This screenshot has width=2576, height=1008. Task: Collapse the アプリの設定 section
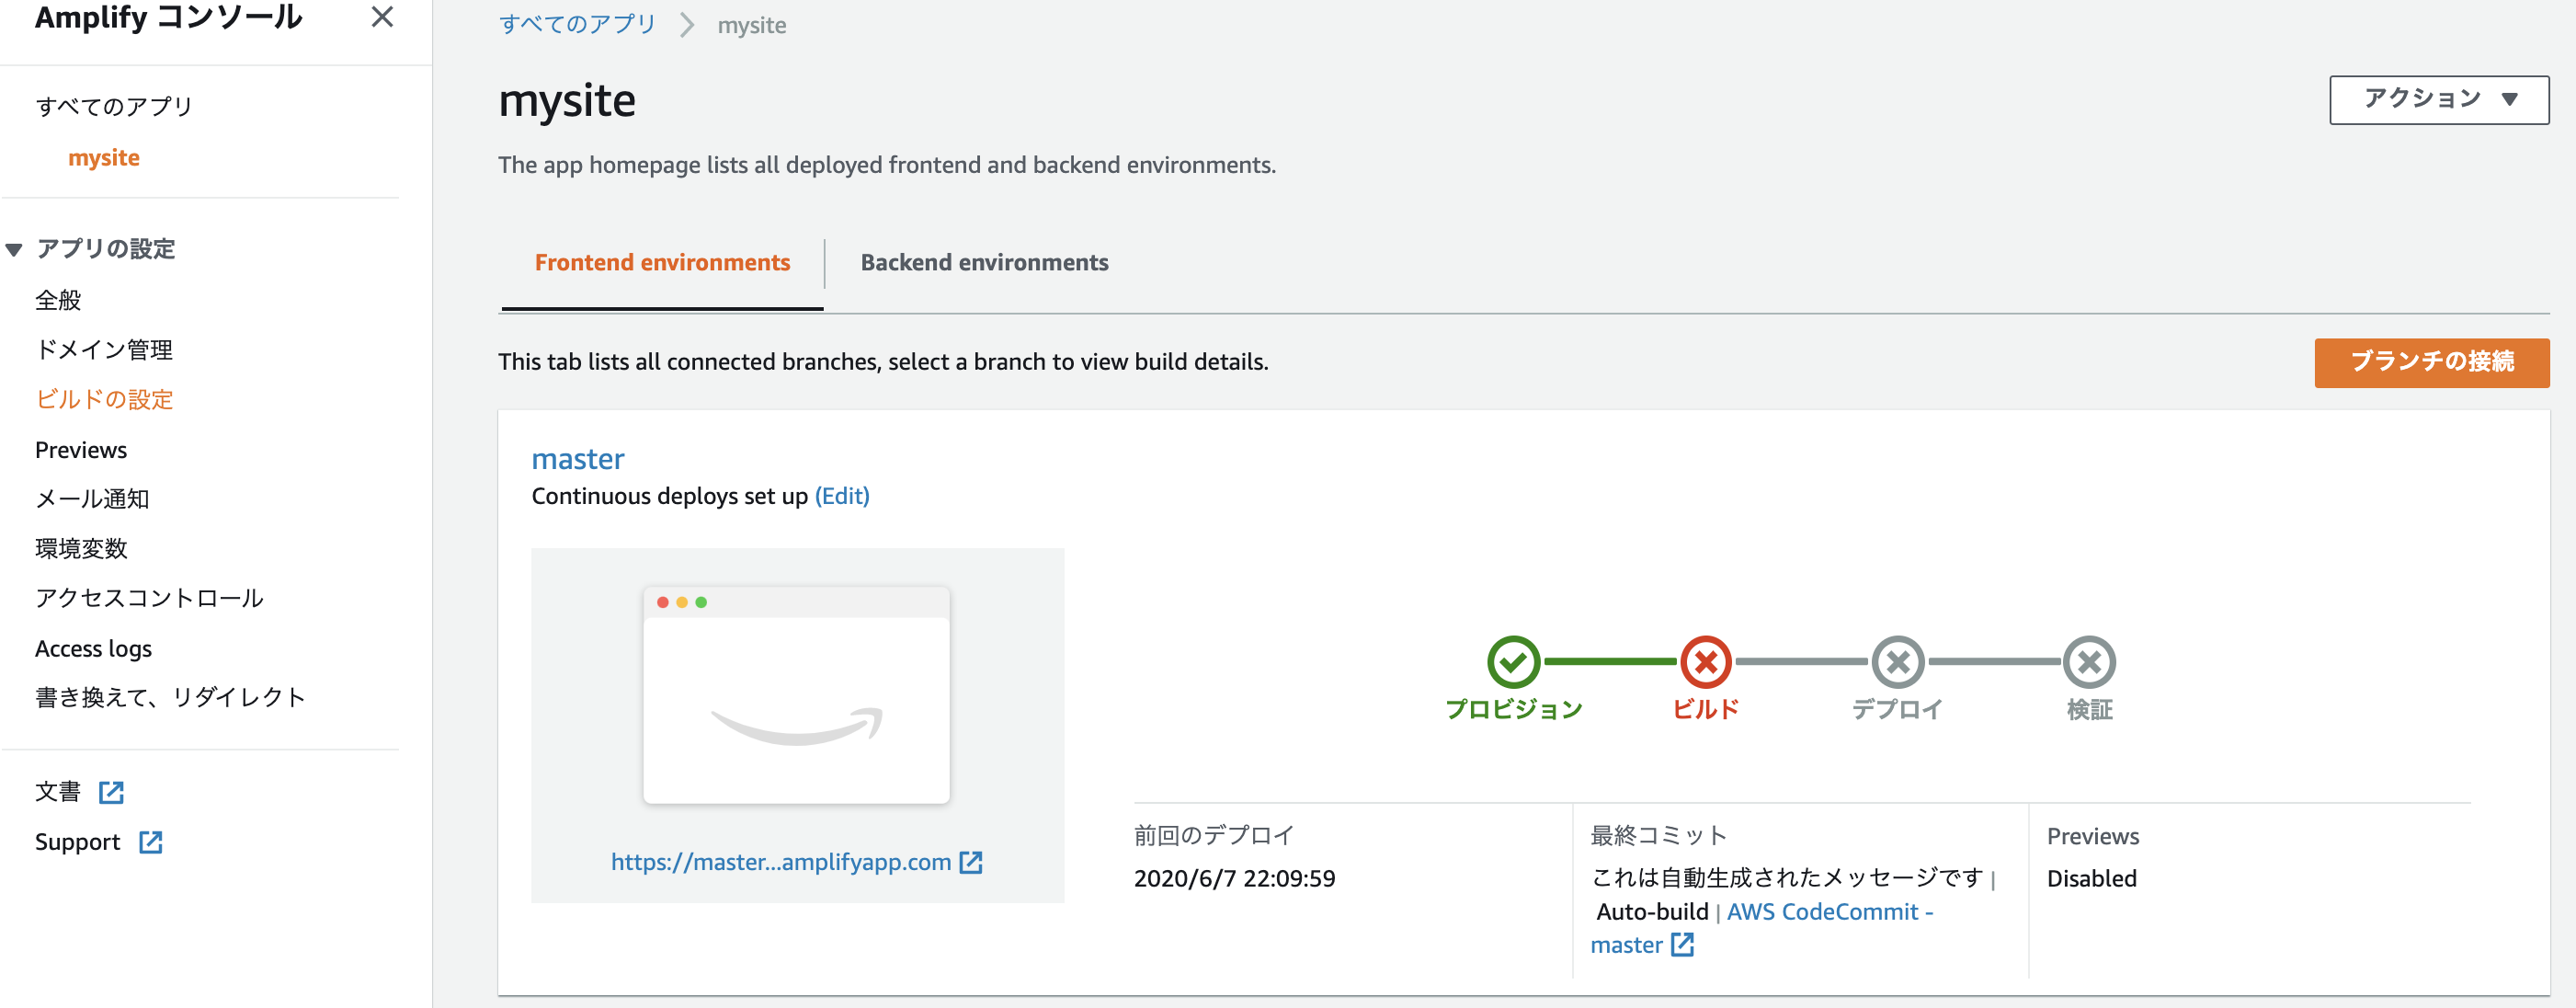14,249
